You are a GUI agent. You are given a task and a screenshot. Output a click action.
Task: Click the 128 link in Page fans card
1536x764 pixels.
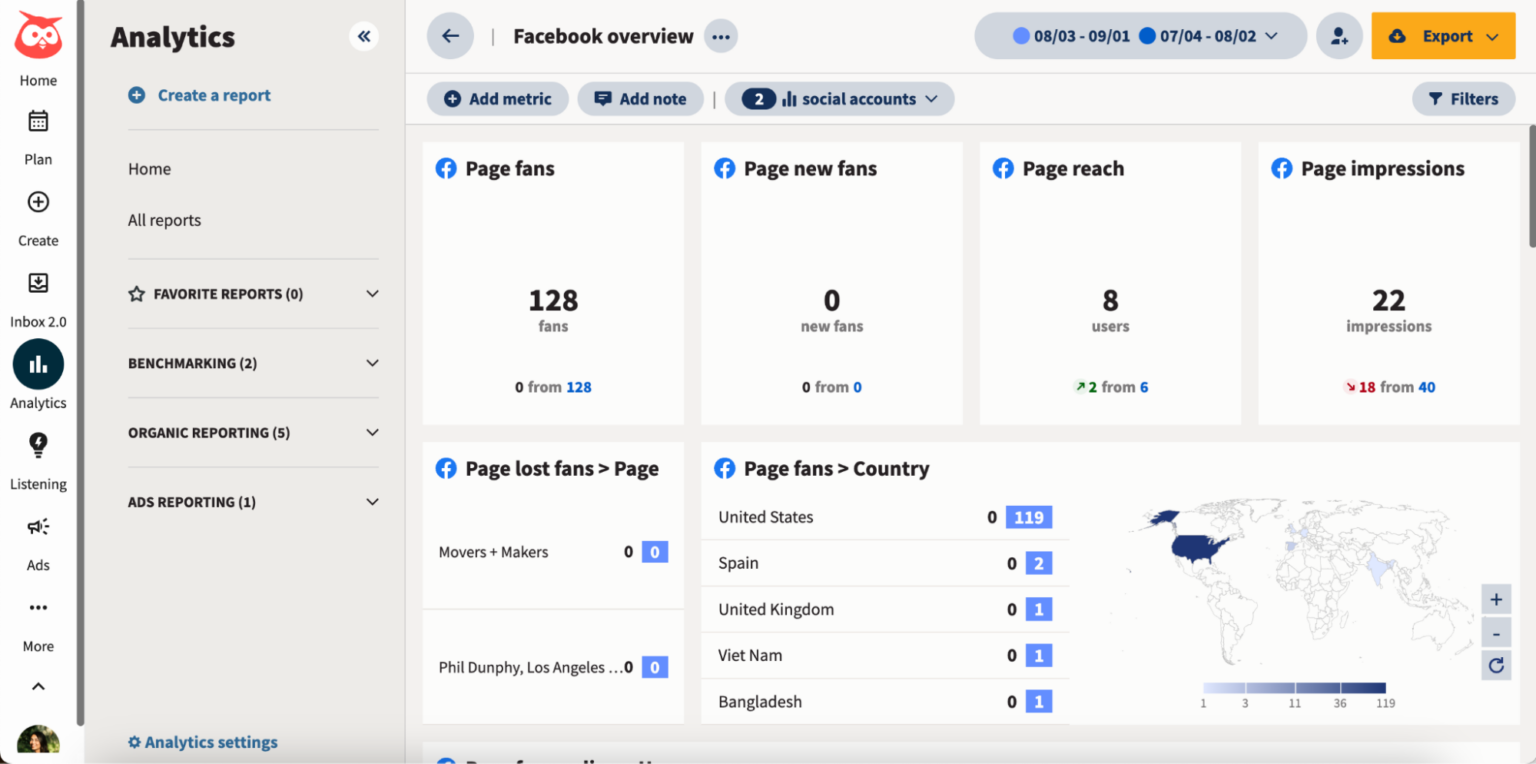pos(579,387)
